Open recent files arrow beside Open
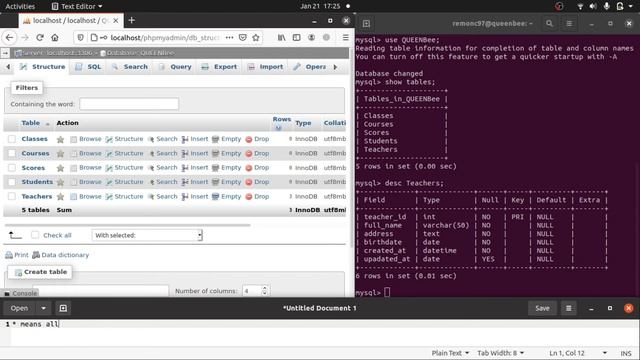 tap(43, 308)
